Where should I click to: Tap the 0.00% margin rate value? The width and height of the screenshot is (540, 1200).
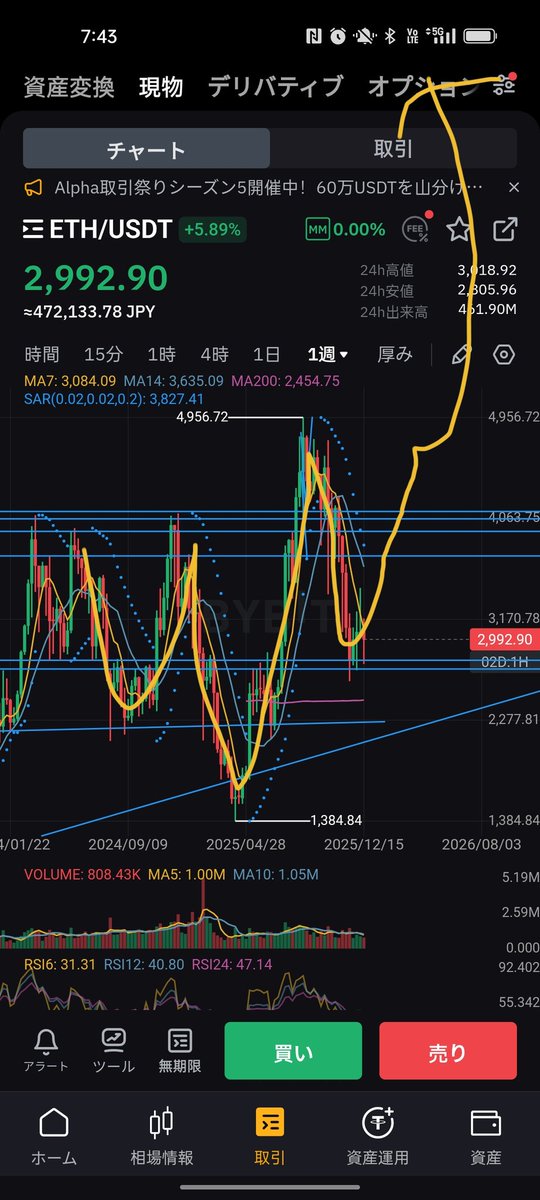tap(359, 229)
